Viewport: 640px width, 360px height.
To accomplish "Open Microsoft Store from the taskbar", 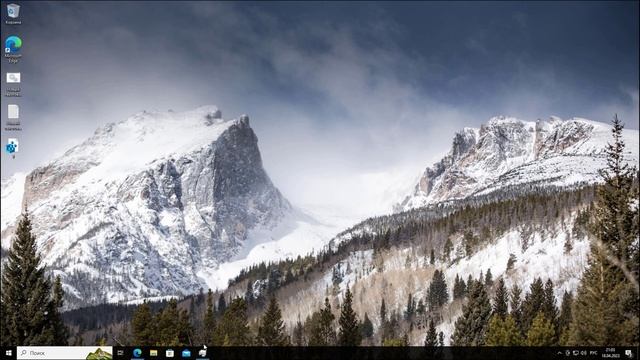I will click(x=170, y=353).
